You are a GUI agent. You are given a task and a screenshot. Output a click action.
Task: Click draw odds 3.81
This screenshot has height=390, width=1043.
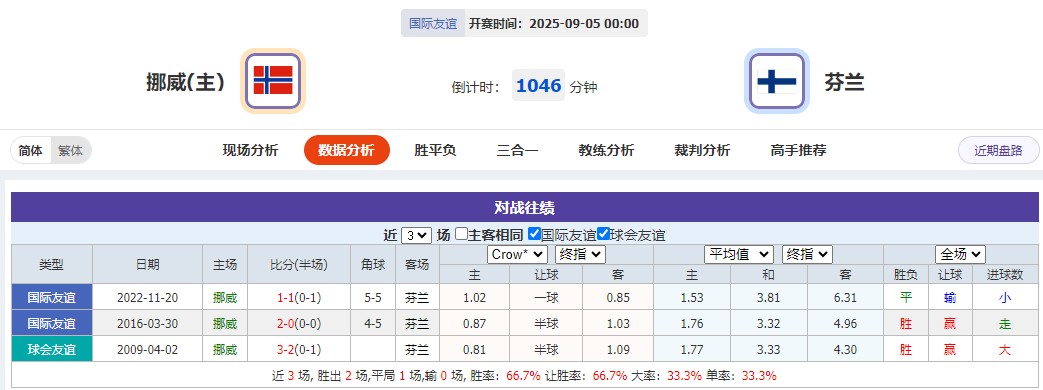(x=768, y=297)
